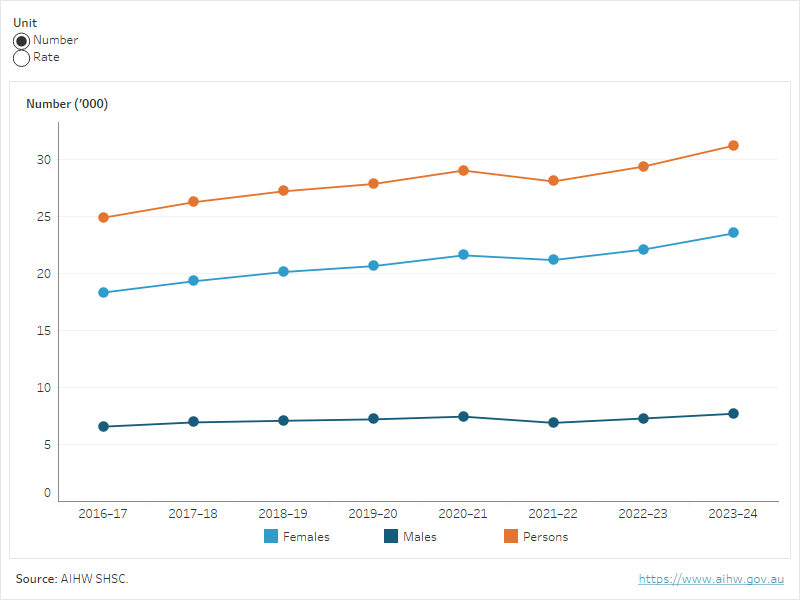Click the Males data point for 2016–17
The height and width of the screenshot is (600, 800).
coord(103,427)
